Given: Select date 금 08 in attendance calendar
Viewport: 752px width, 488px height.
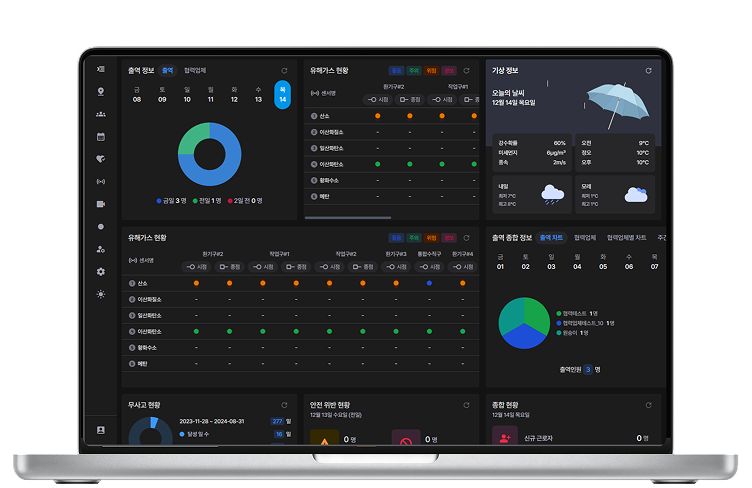Looking at the screenshot, I should [137, 94].
